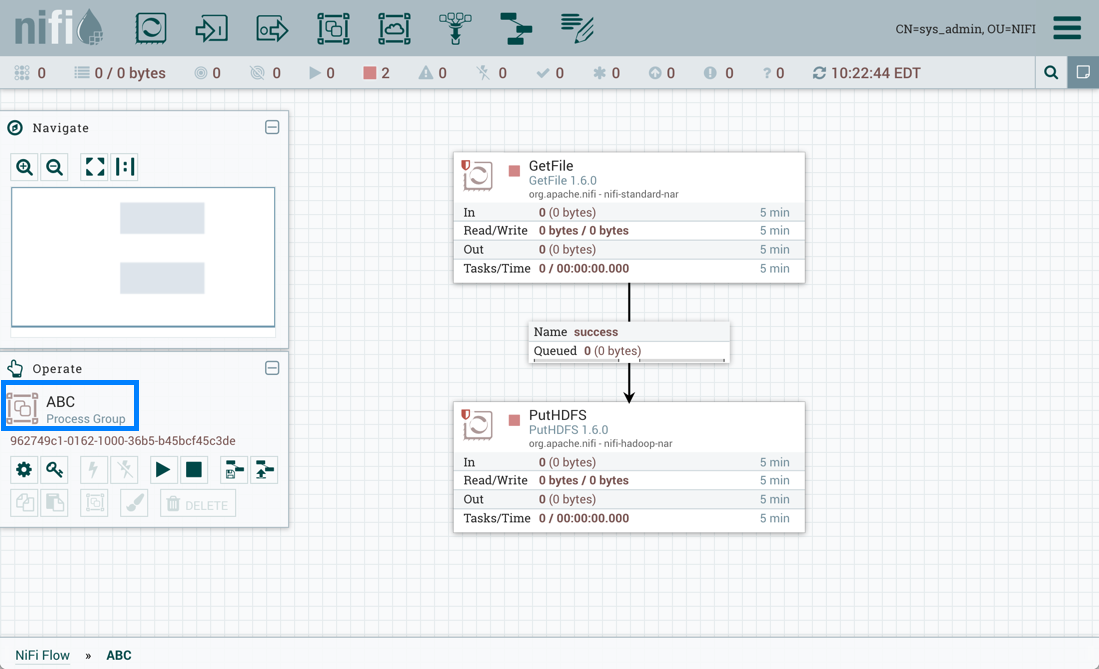
Task: Collapse the Navigate panel
Action: [x=272, y=128]
